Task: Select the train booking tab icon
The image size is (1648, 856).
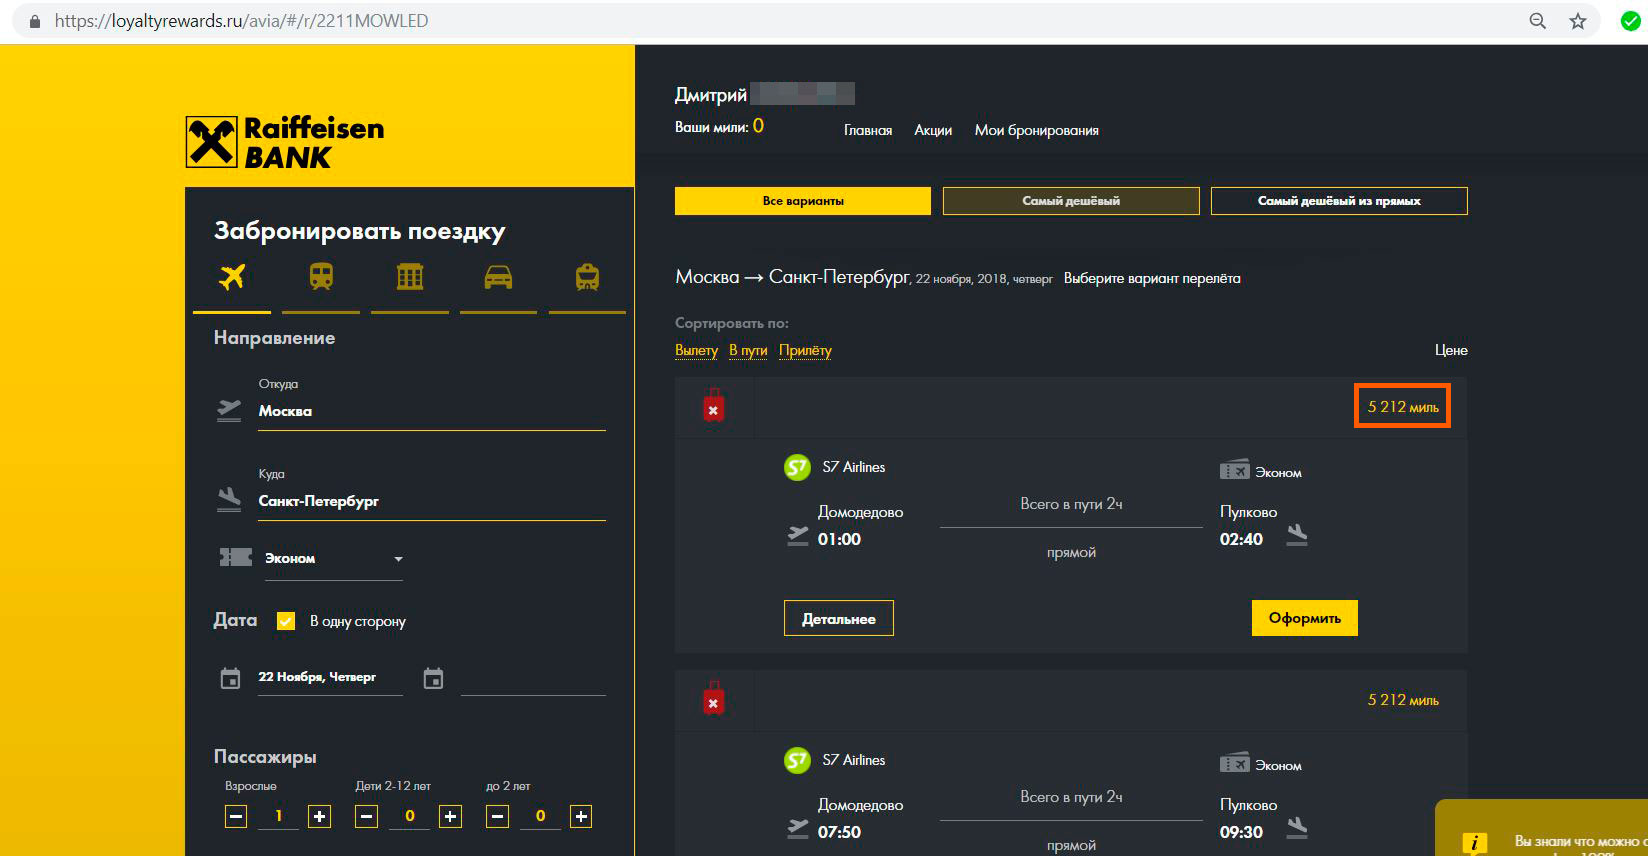Action: click(x=321, y=277)
